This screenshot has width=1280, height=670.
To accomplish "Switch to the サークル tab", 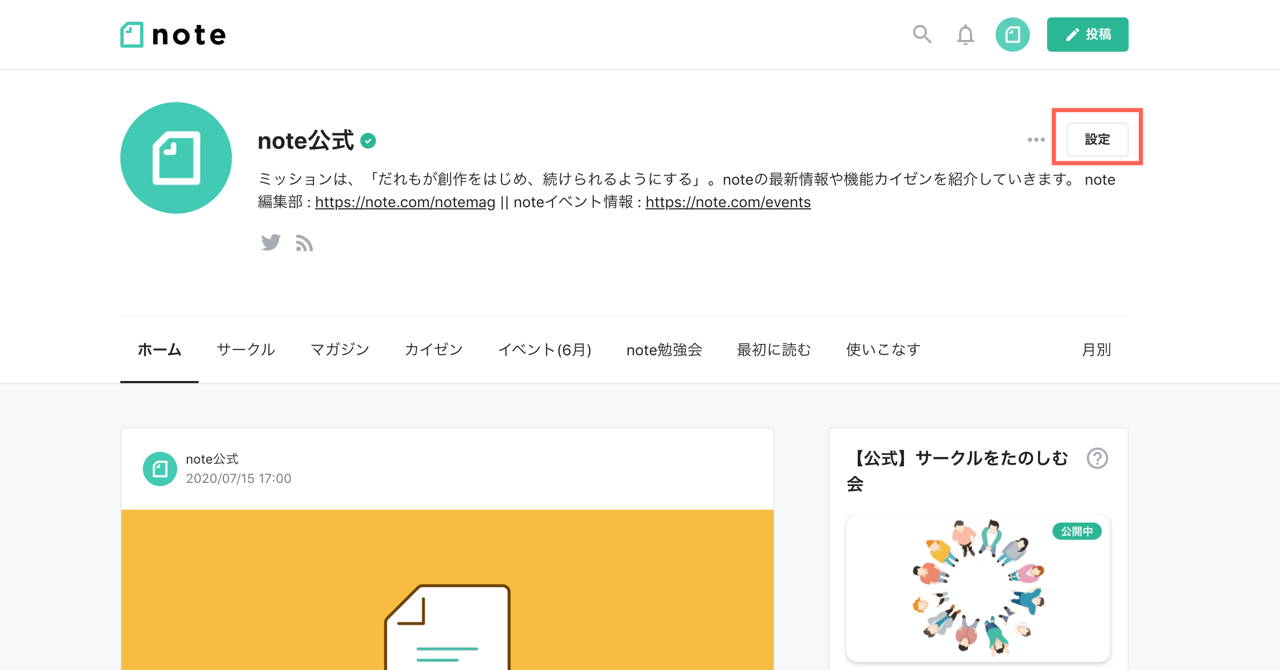I will [246, 350].
